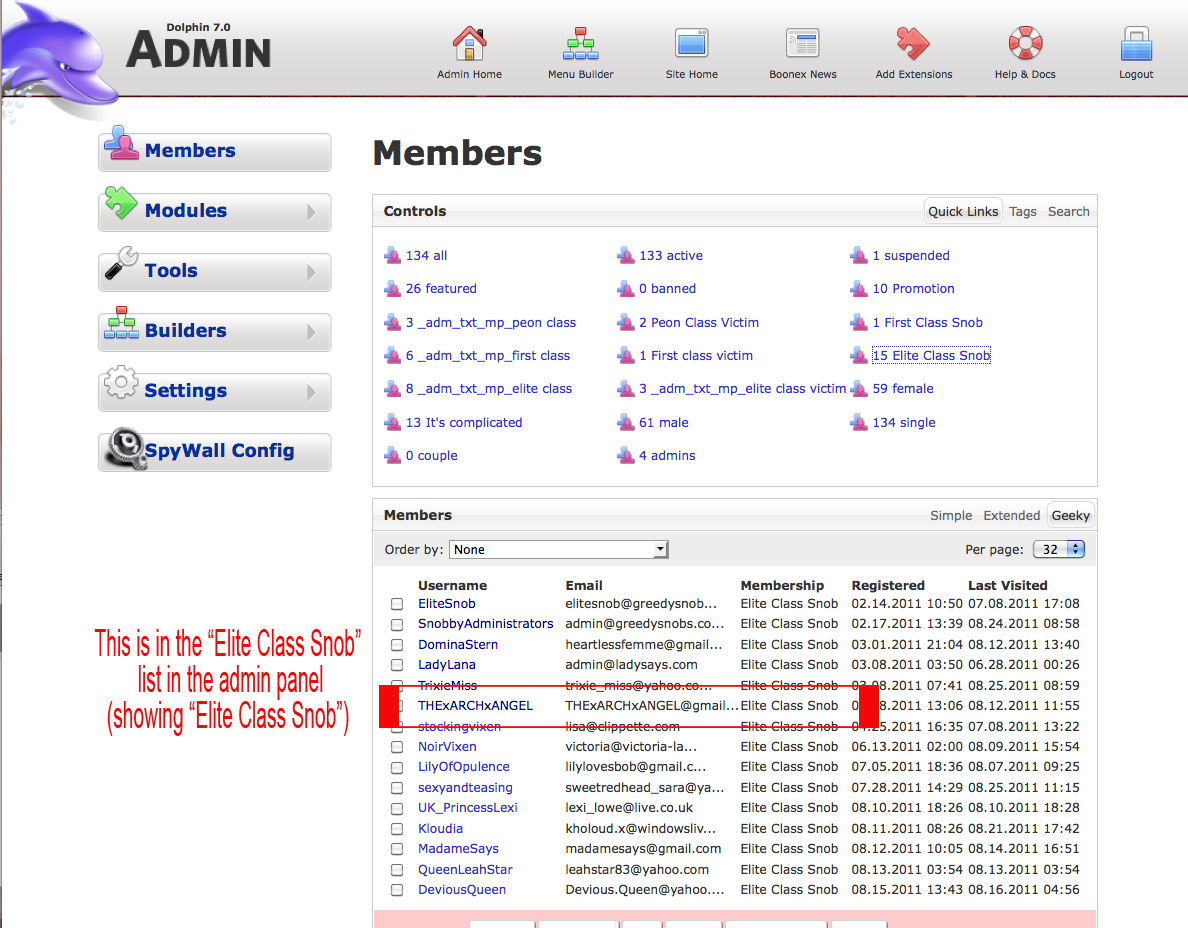Open the Per page dropdown
Viewport: 1188px width, 928px height.
tap(1058, 549)
